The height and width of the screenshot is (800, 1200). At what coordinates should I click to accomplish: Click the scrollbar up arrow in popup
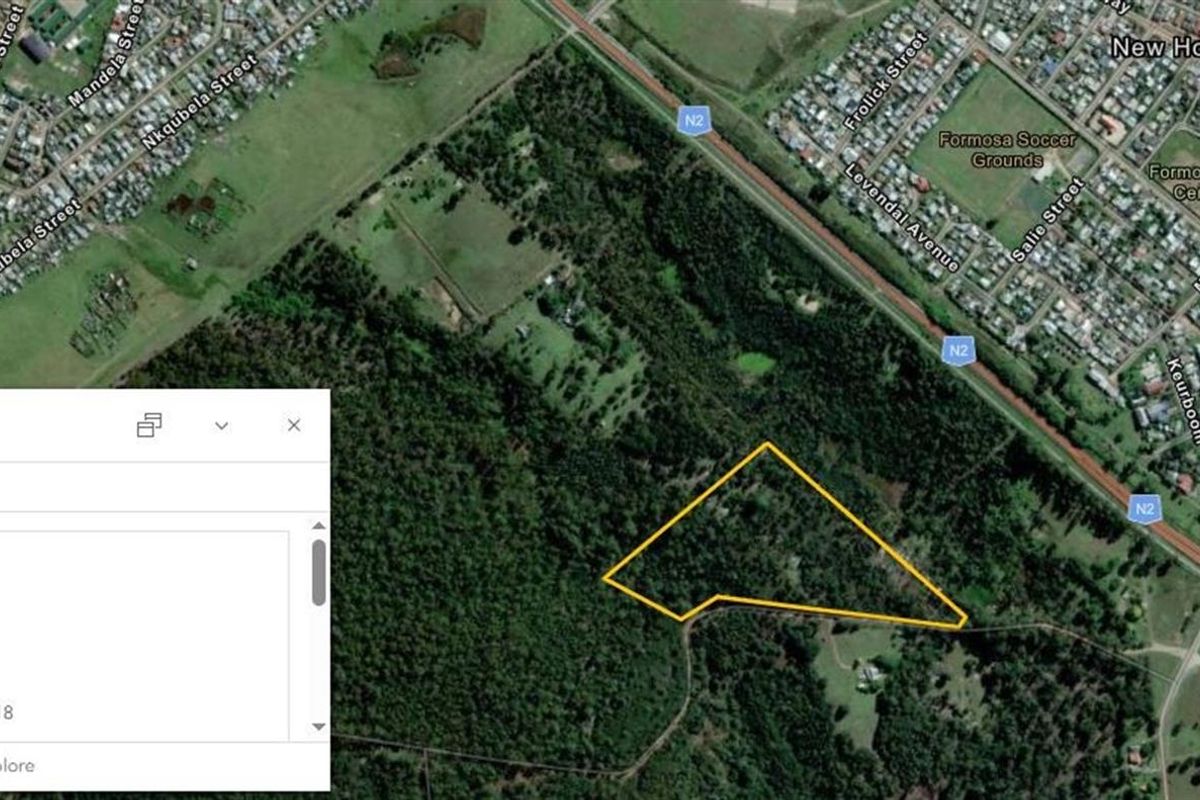pos(319,526)
